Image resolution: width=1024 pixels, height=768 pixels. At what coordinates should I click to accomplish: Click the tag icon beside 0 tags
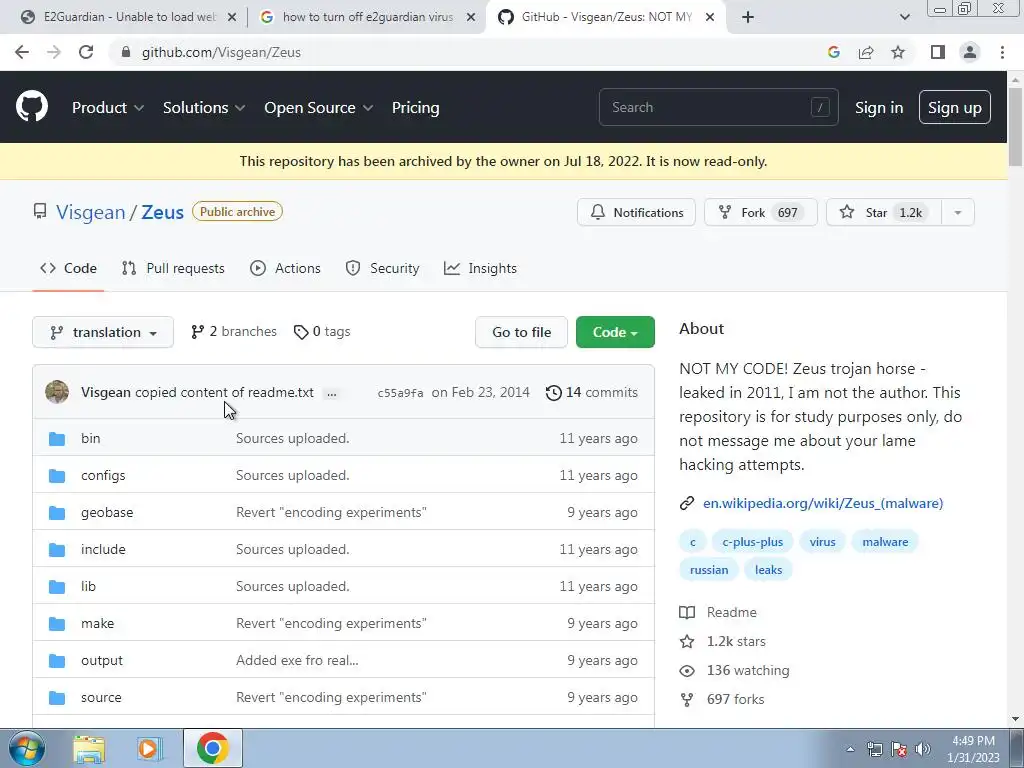pos(300,332)
